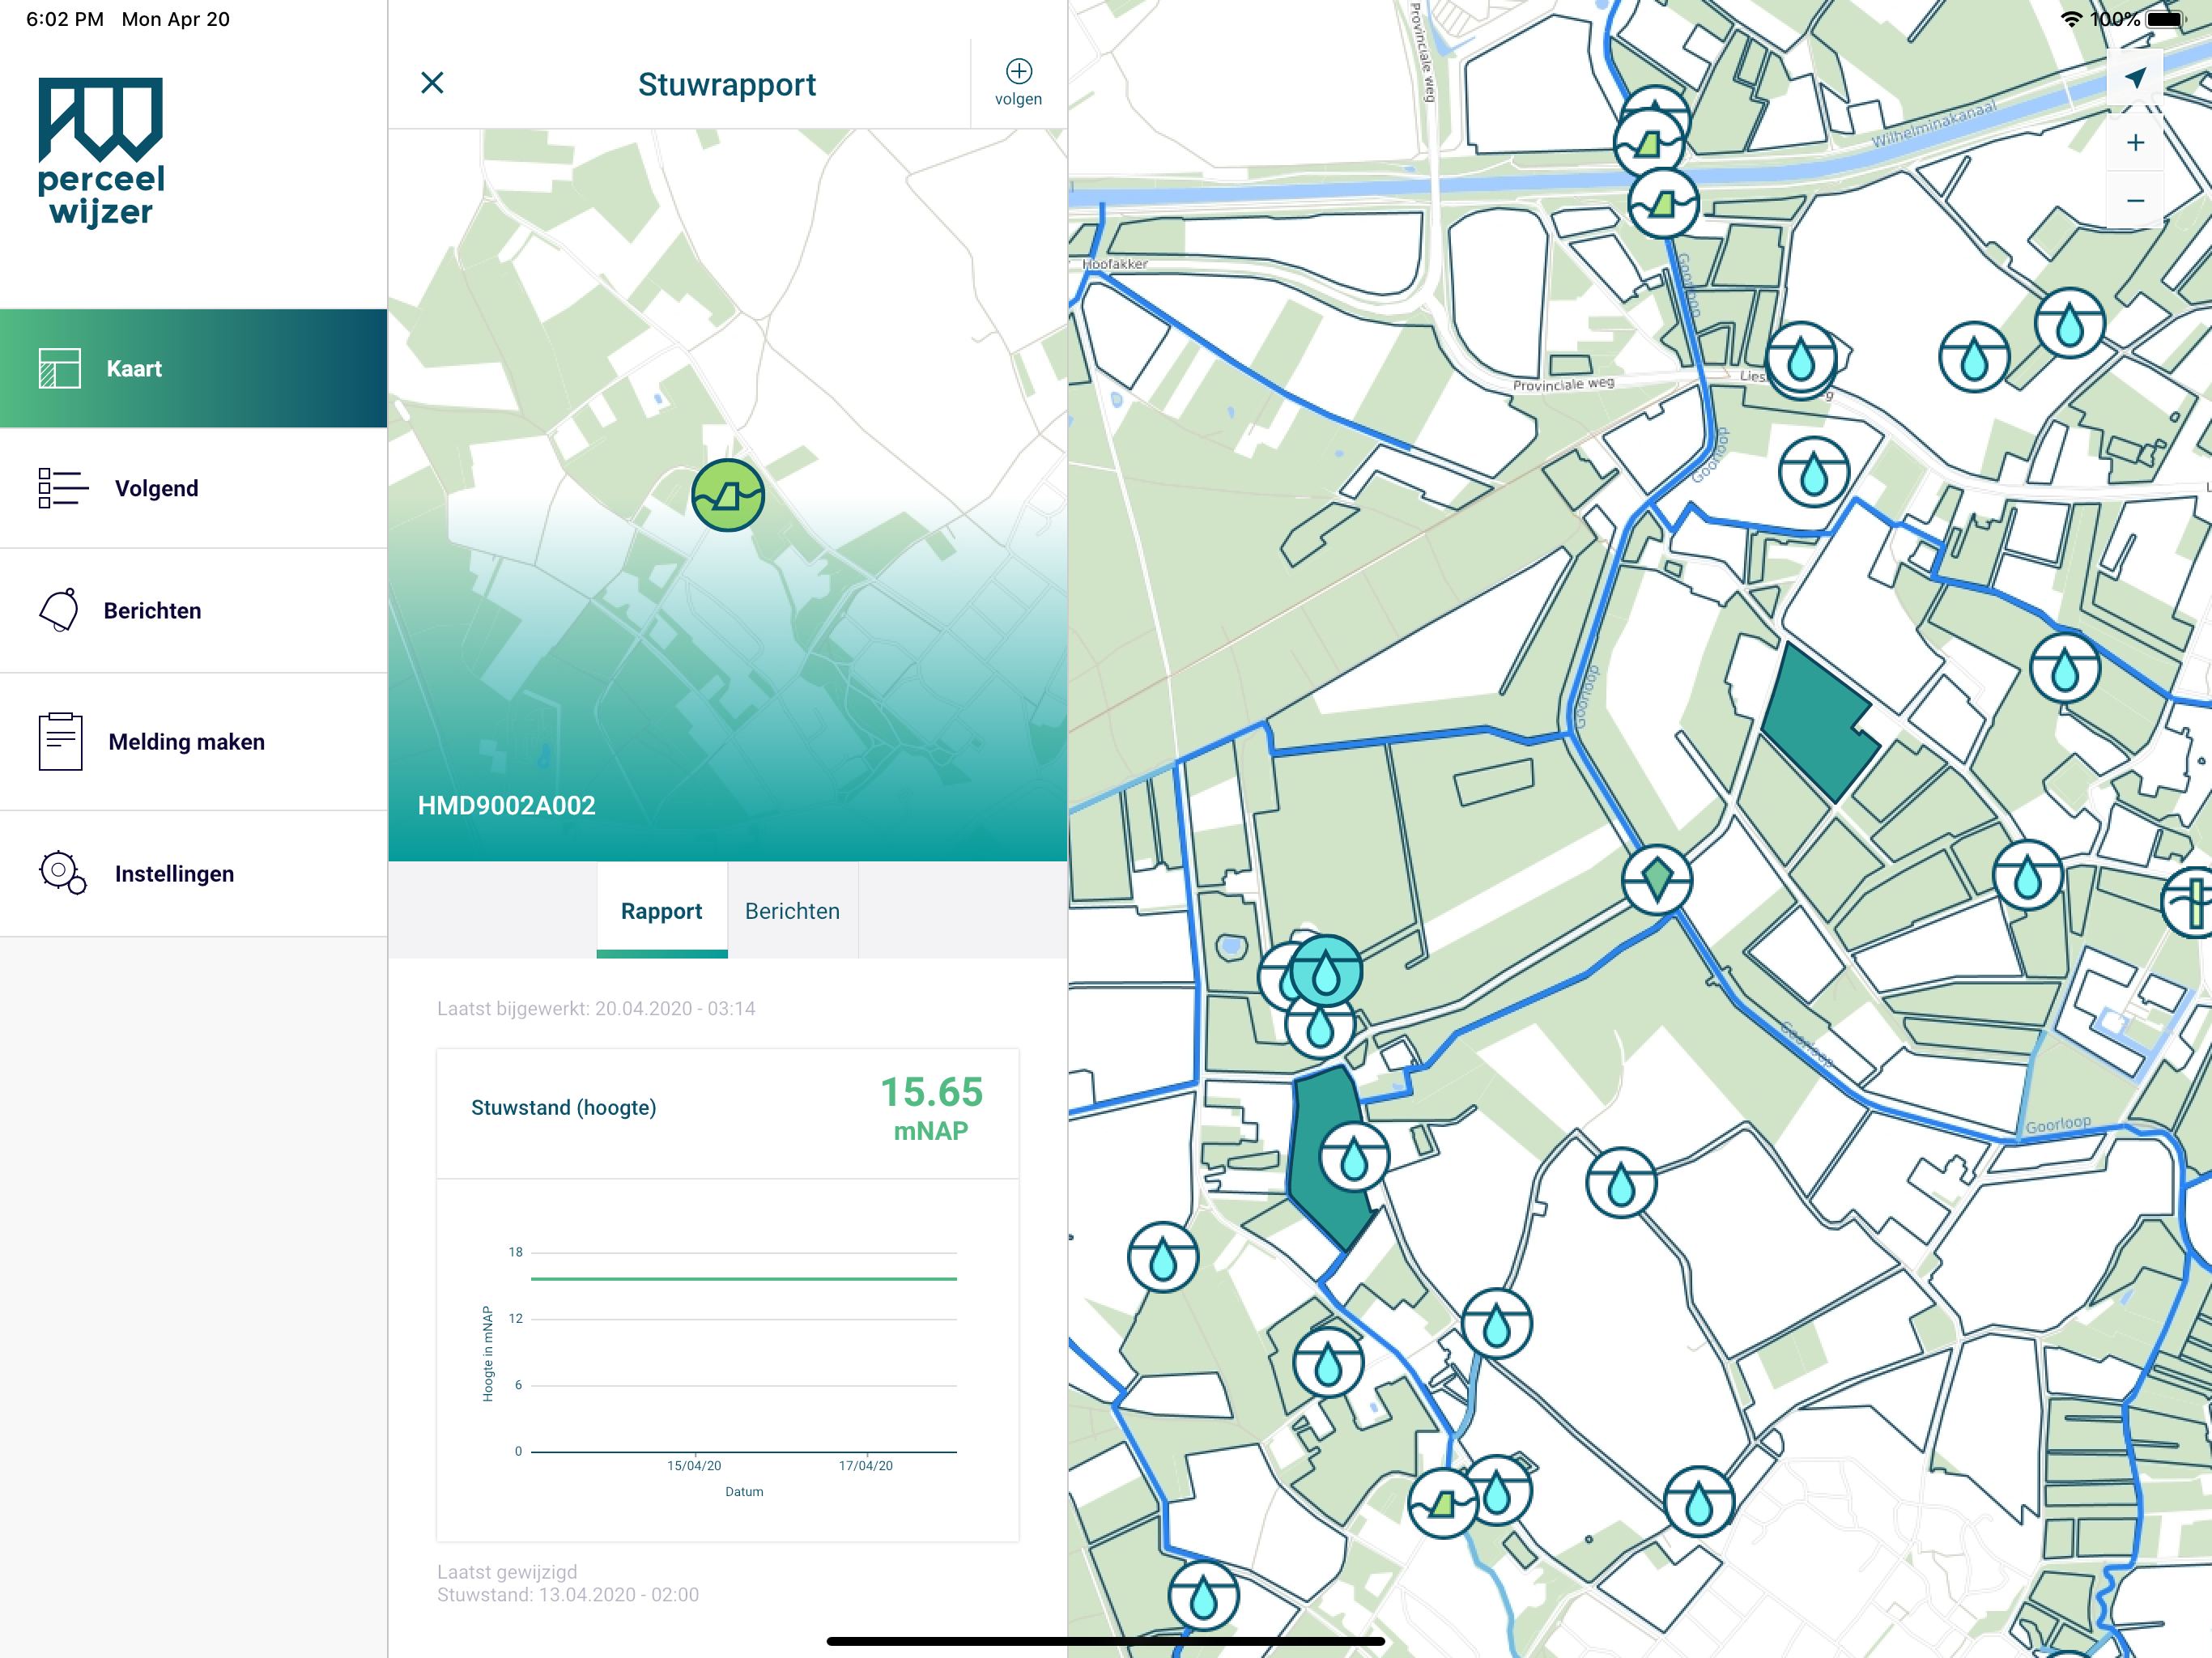Click the clipboard icon for Melding maken
Screen dimensions: 2212x1658
pos(60,741)
